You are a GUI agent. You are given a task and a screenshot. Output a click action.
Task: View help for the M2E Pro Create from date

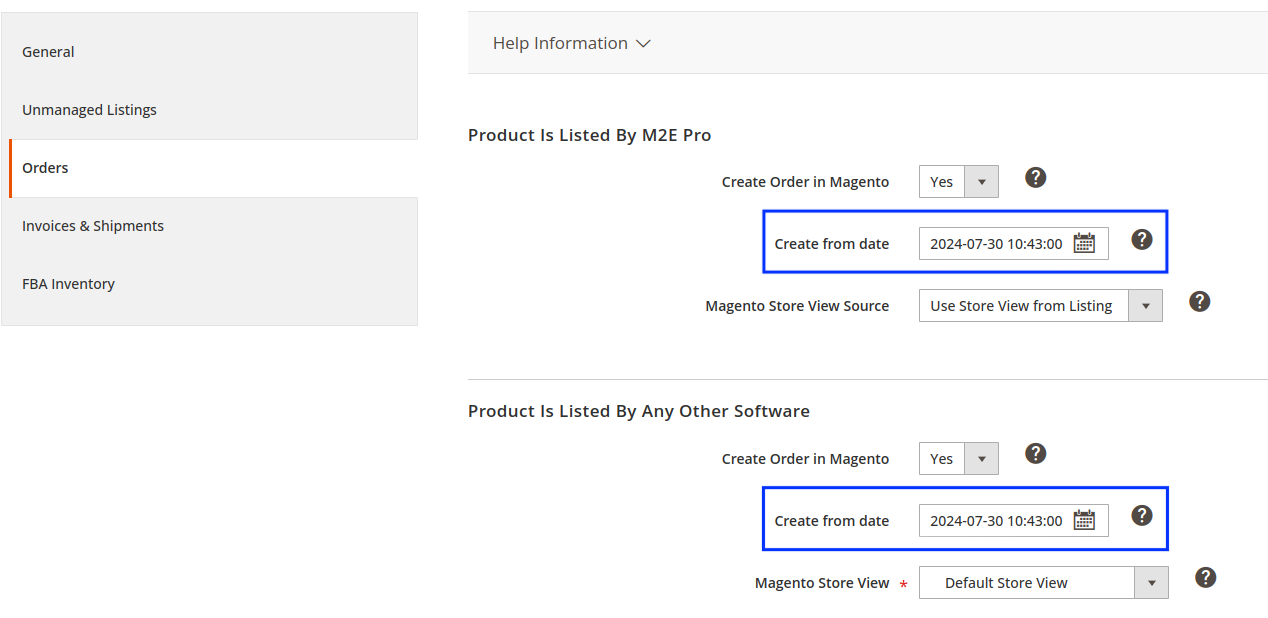tap(1142, 239)
